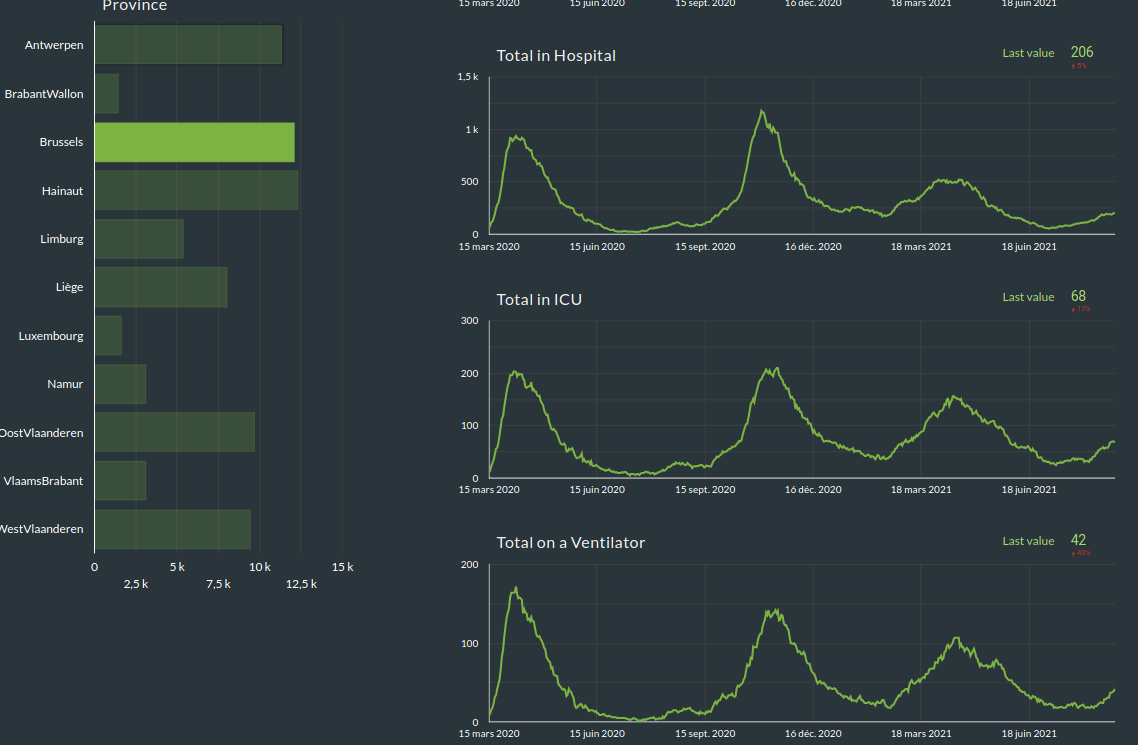Filter by the WestVlaanderen bar
This screenshot has width=1138, height=745.
(172, 529)
